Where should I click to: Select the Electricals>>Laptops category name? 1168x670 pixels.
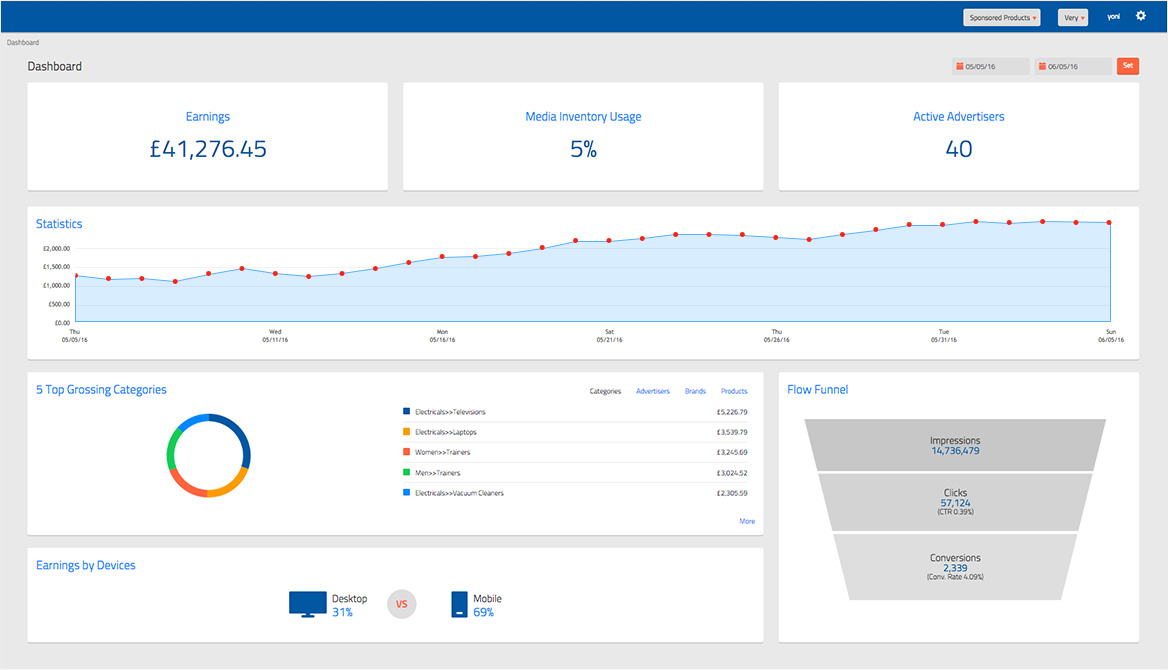(445, 432)
